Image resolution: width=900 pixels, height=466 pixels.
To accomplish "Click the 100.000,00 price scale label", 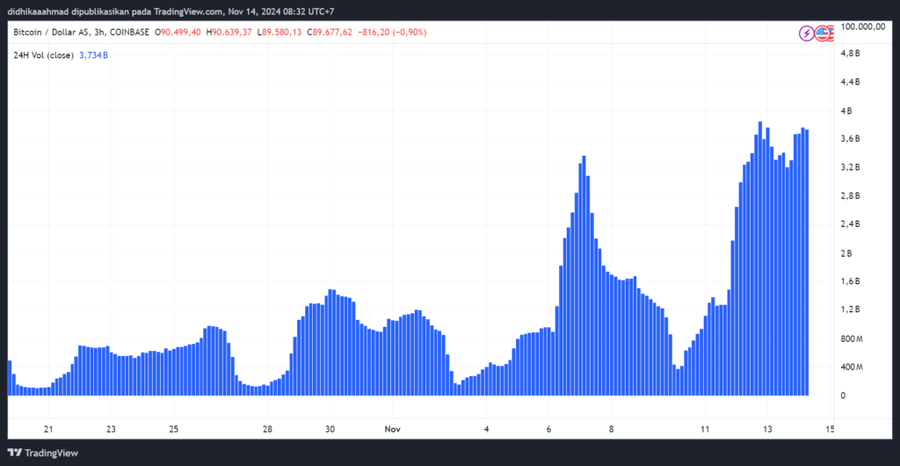I will pos(863,27).
